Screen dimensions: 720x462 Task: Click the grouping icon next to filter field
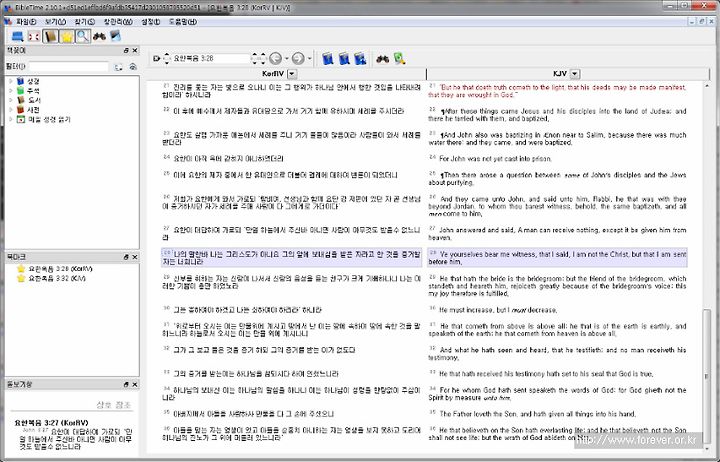click(x=118, y=67)
